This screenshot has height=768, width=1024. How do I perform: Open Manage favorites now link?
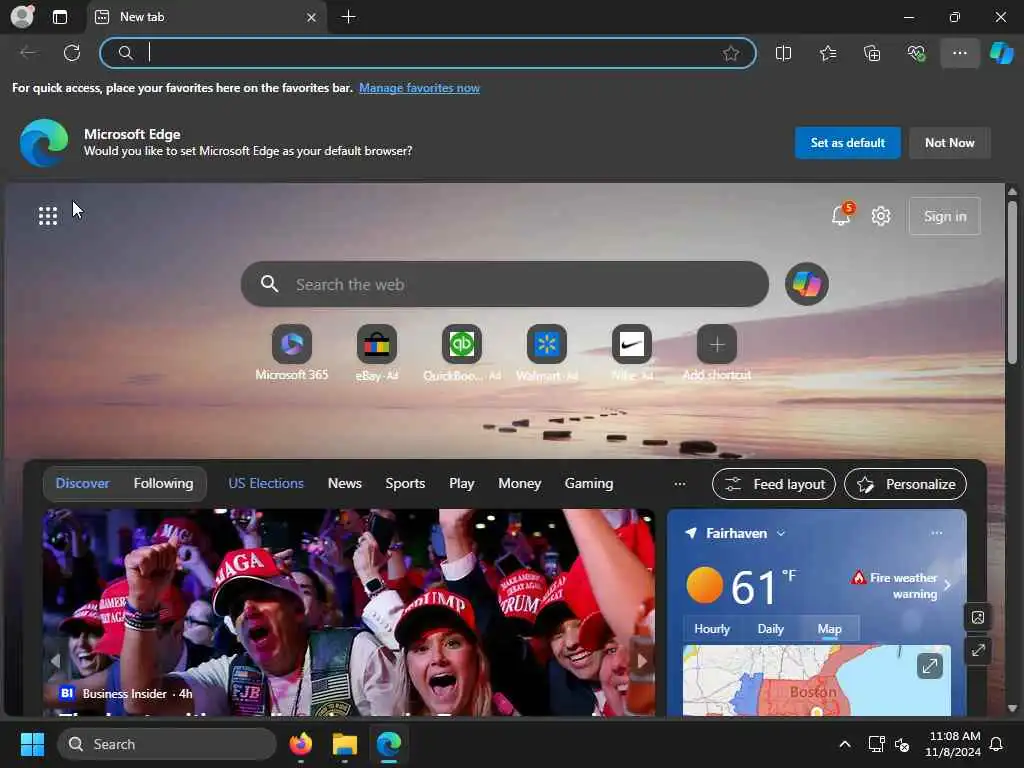[419, 88]
